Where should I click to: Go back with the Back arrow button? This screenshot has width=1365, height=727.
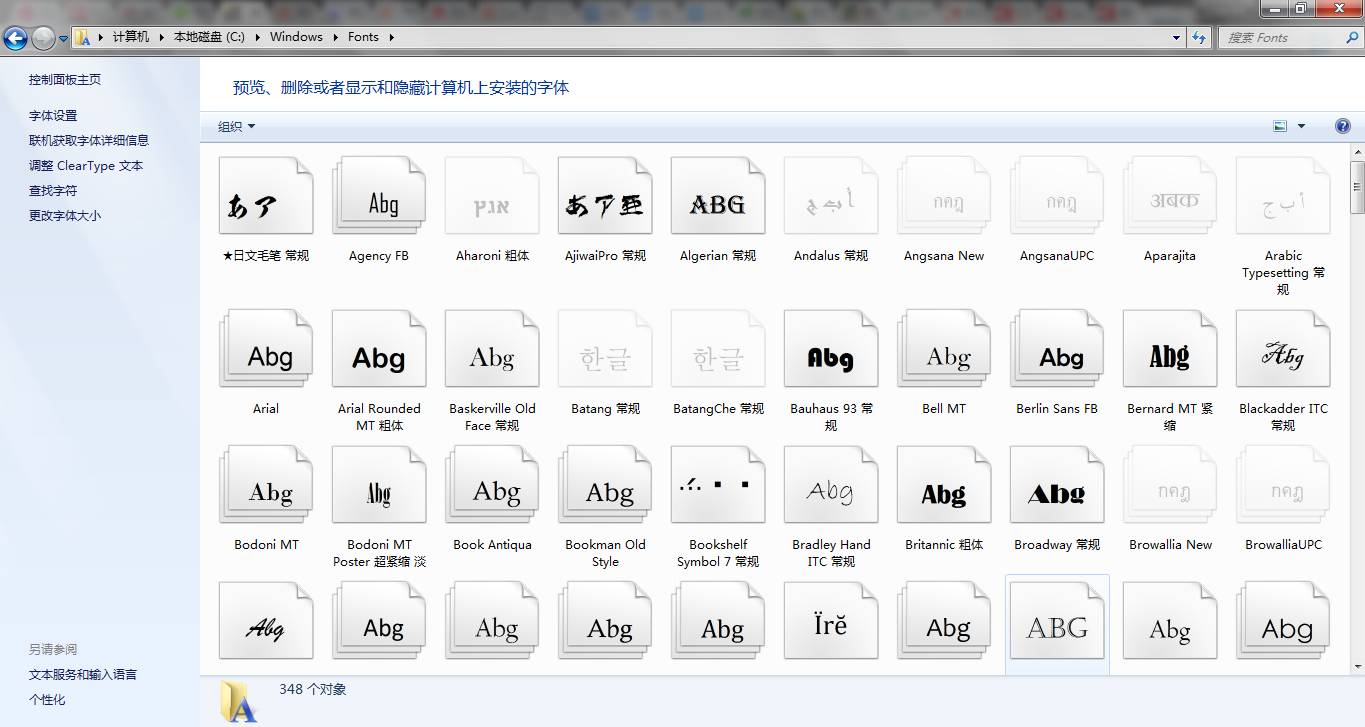(15, 38)
